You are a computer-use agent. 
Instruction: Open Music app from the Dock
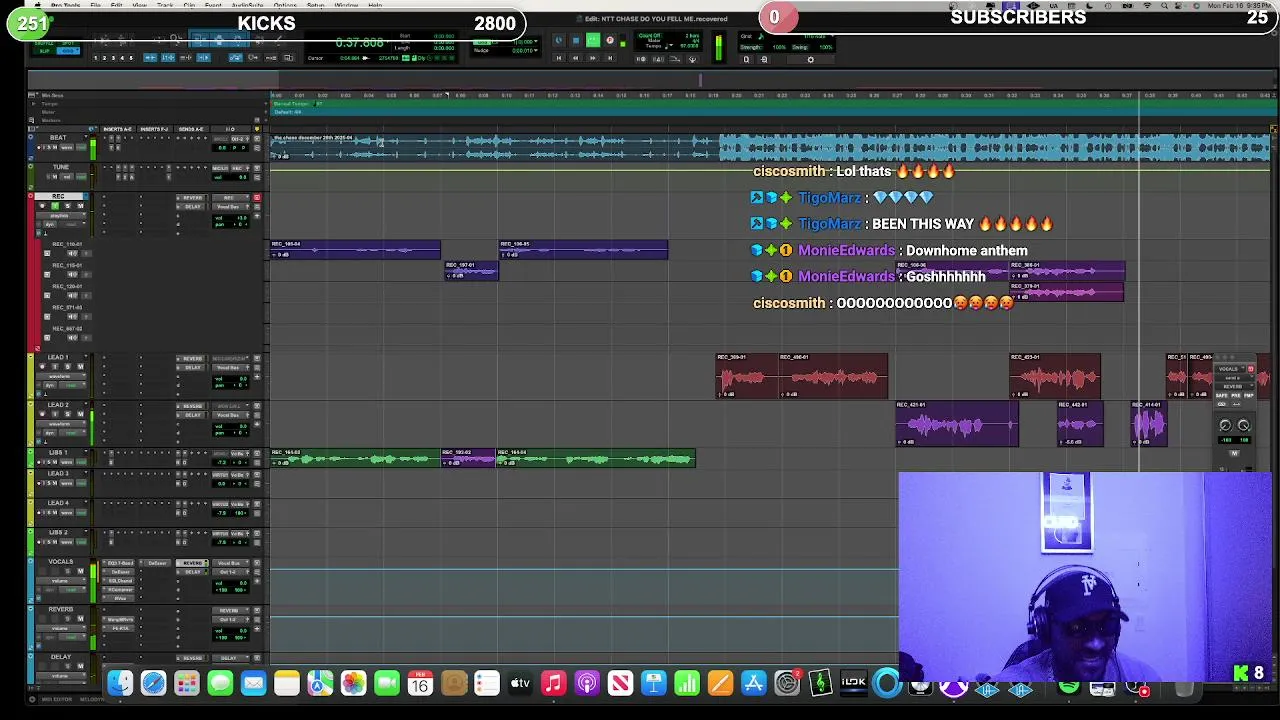[x=553, y=684]
